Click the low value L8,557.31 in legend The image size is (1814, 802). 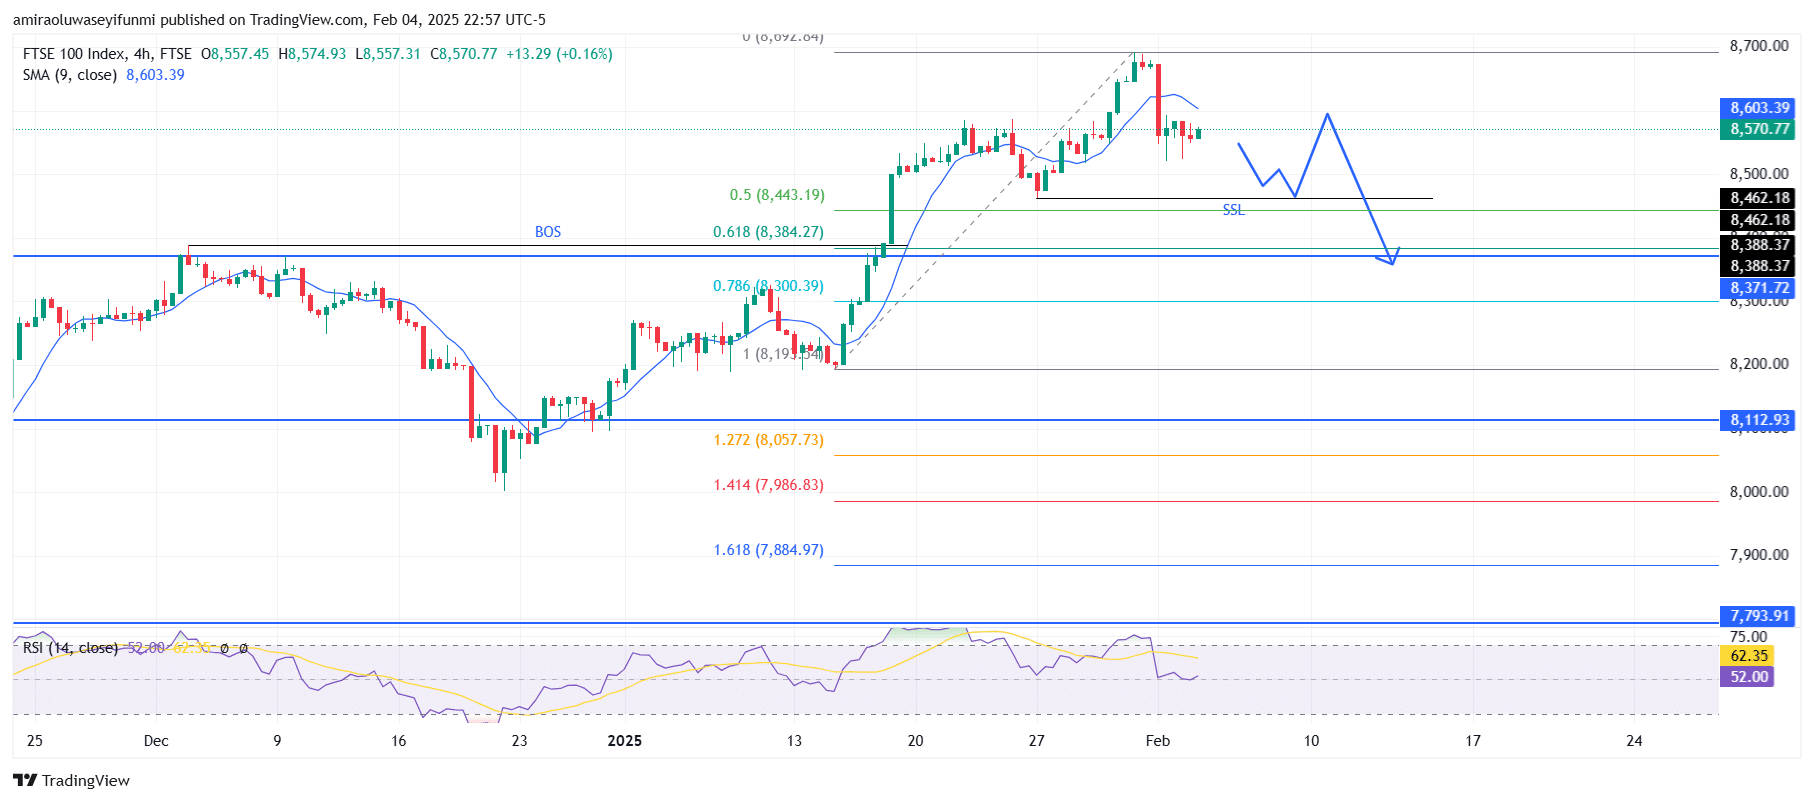tap(388, 54)
